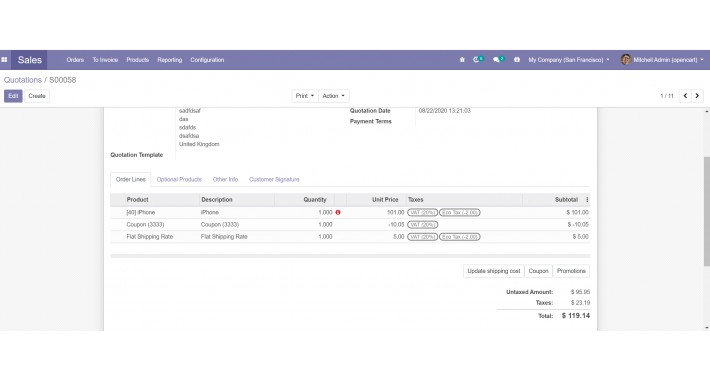Expand My Company (San Francisco) selector
Image resolution: width=710 pixels, height=380 pixels.
[569, 60]
